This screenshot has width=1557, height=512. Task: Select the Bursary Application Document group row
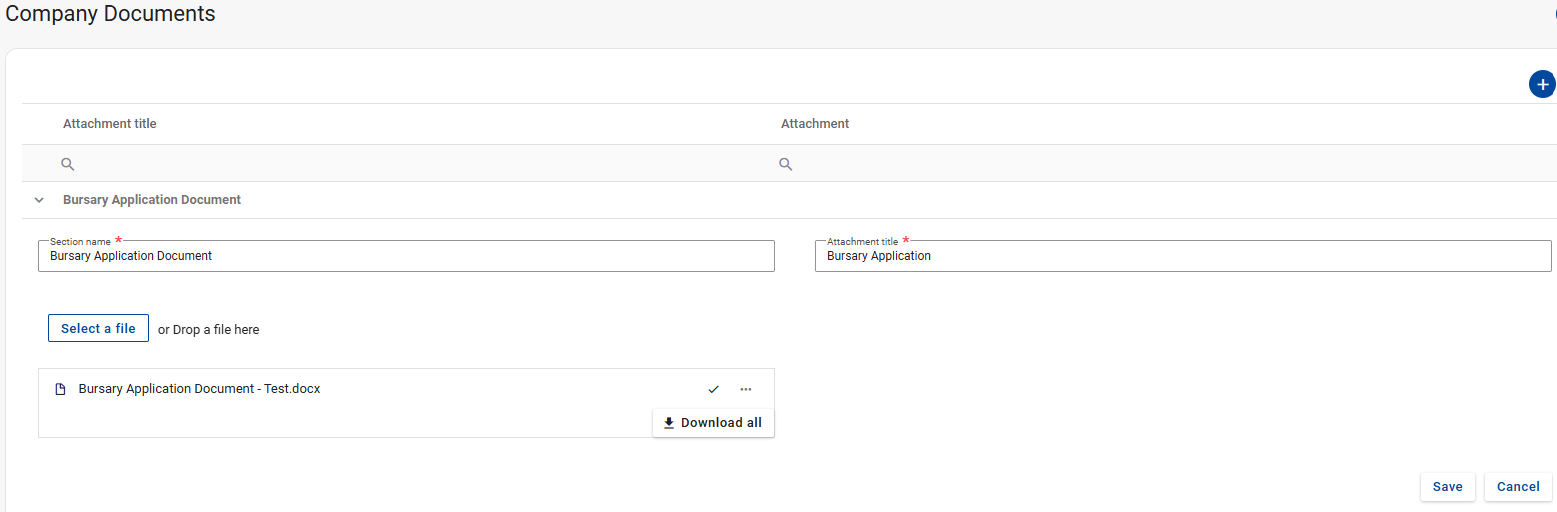789,200
